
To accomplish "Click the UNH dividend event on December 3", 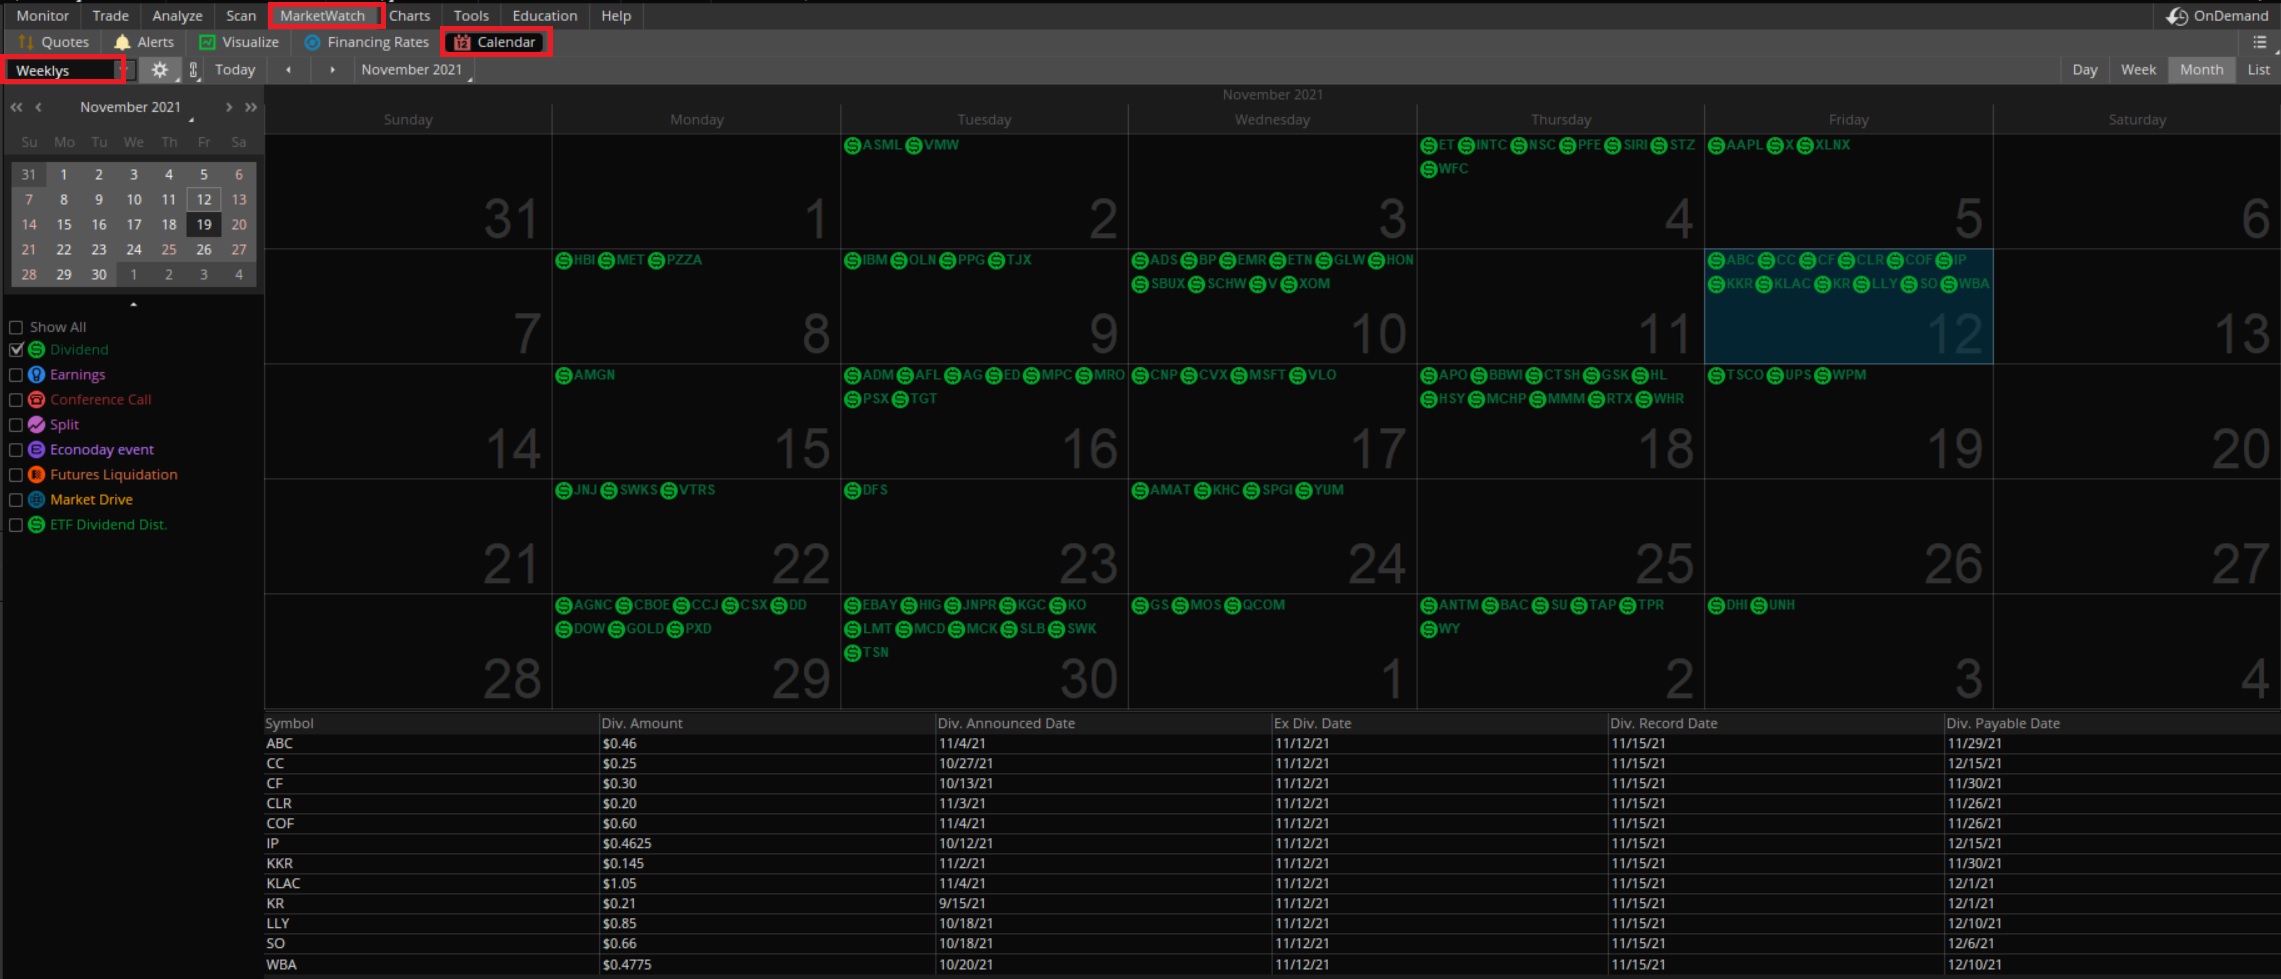I will (1773, 605).
